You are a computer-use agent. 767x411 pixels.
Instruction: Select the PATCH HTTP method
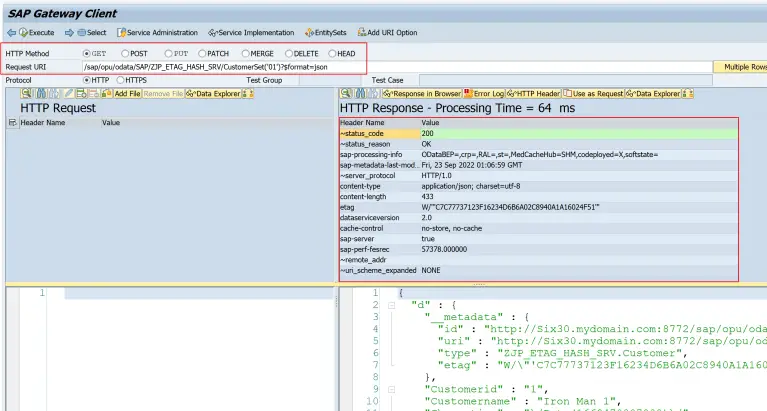pos(202,53)
